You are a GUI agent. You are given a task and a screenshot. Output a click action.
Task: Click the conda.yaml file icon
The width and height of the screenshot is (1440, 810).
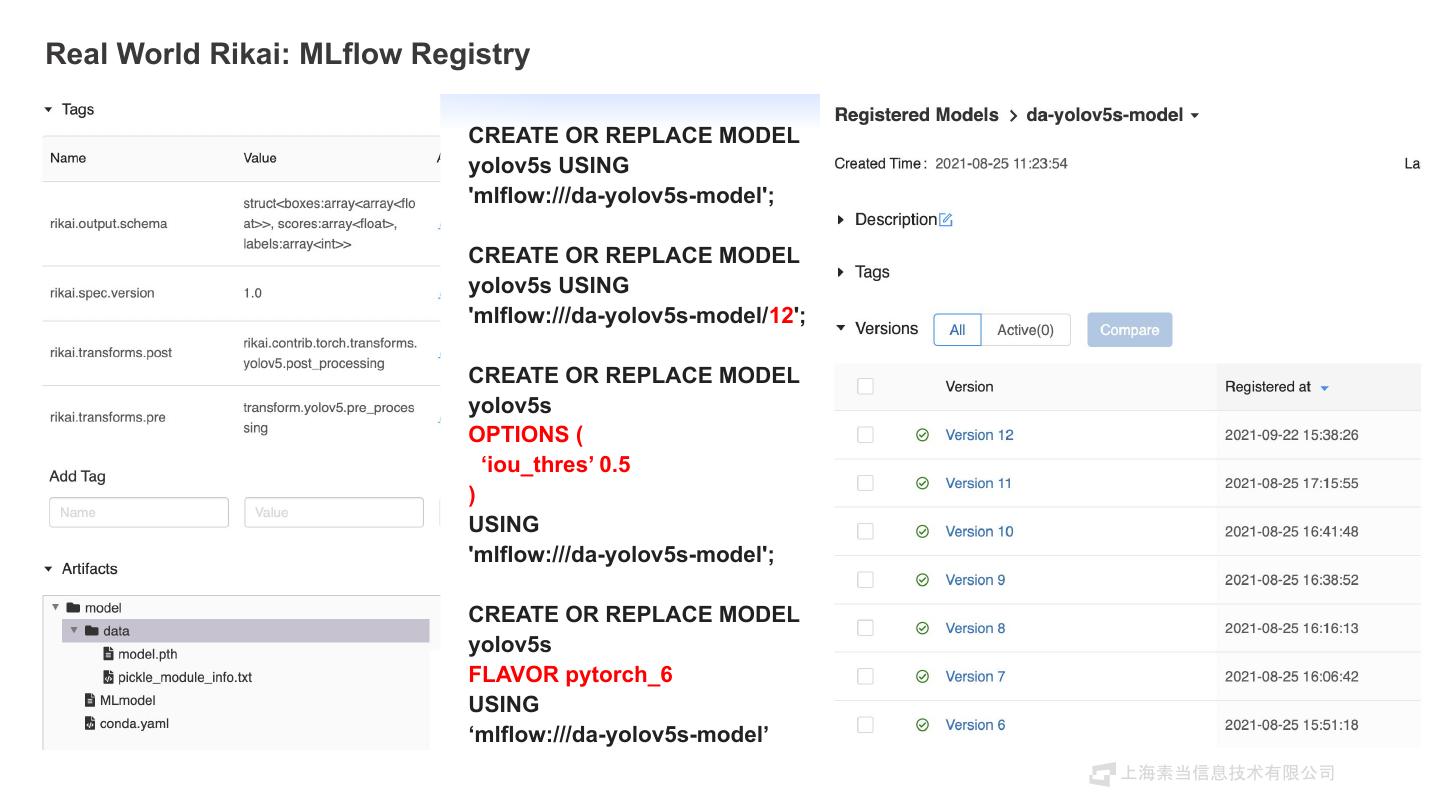[x=90, y=723]
